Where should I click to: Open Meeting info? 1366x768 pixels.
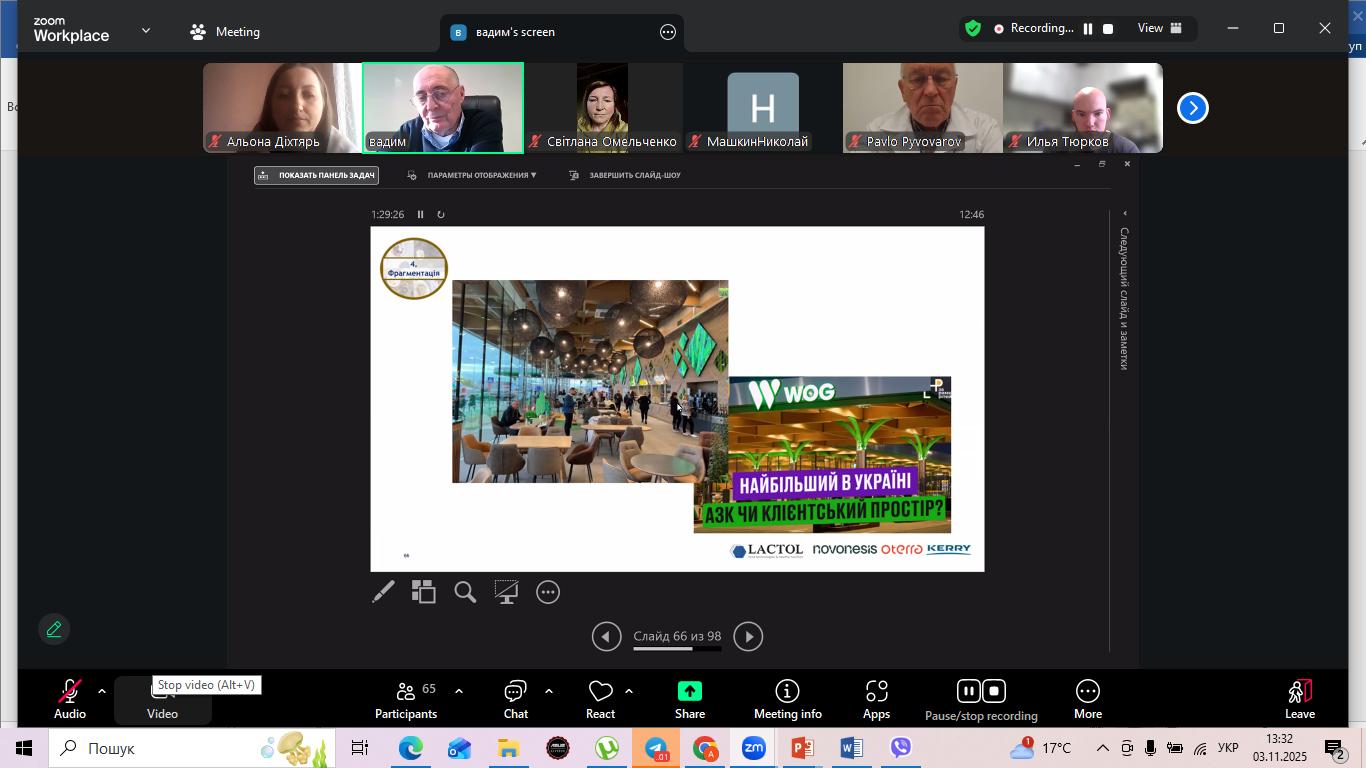(787, 699)
